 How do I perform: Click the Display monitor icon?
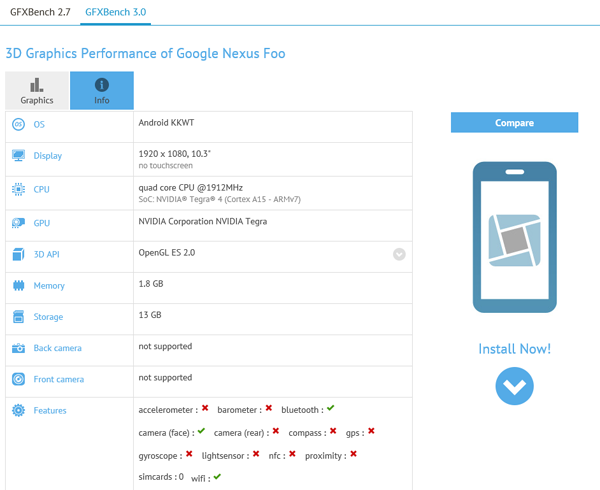tap(18, 155)
